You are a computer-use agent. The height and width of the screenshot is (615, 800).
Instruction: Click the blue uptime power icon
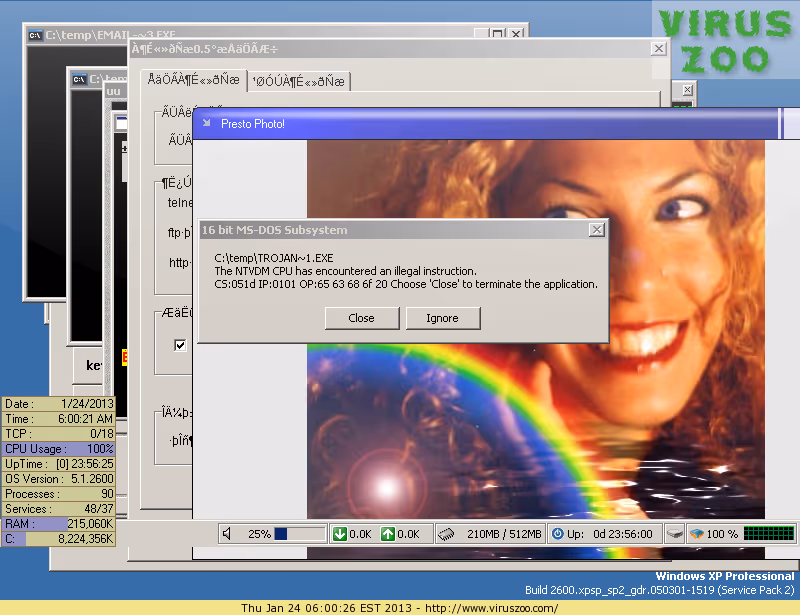(558, 534)
